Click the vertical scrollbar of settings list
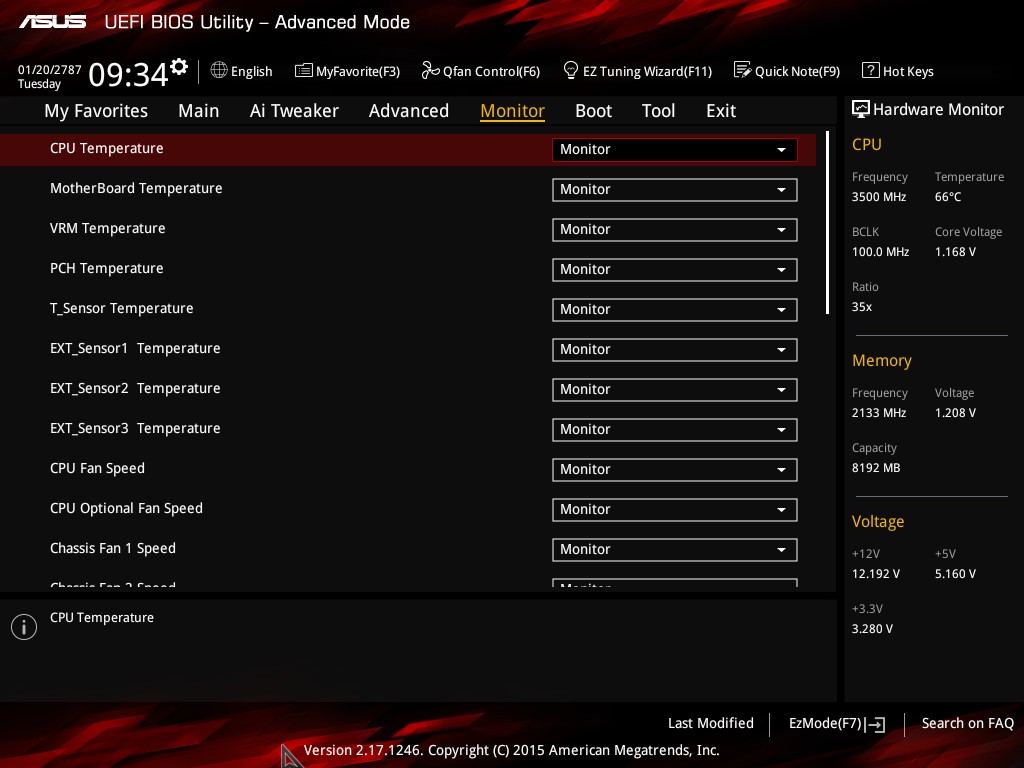The height and width of the screenshot is (768, 1024). [x=827, y=223]
